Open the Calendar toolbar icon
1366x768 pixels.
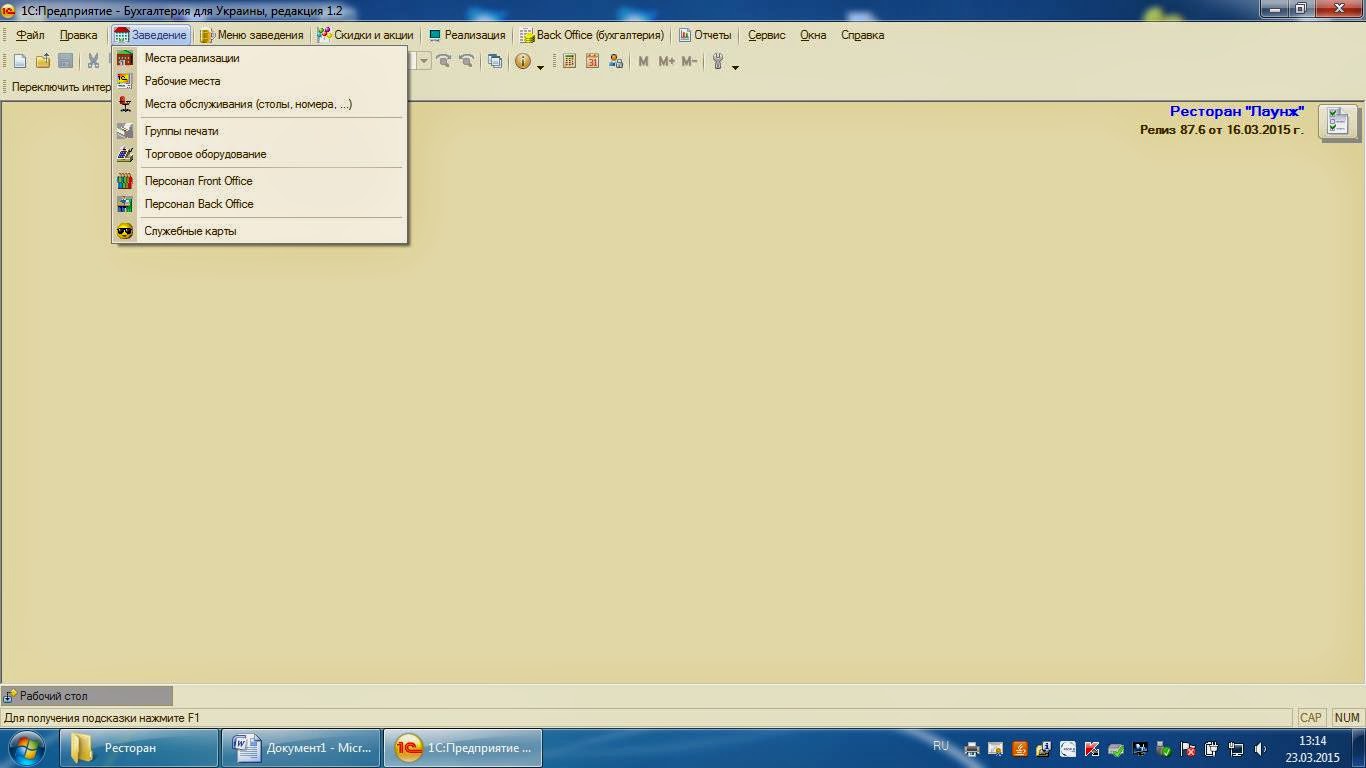pyautogui.click(x=592, y=61)
